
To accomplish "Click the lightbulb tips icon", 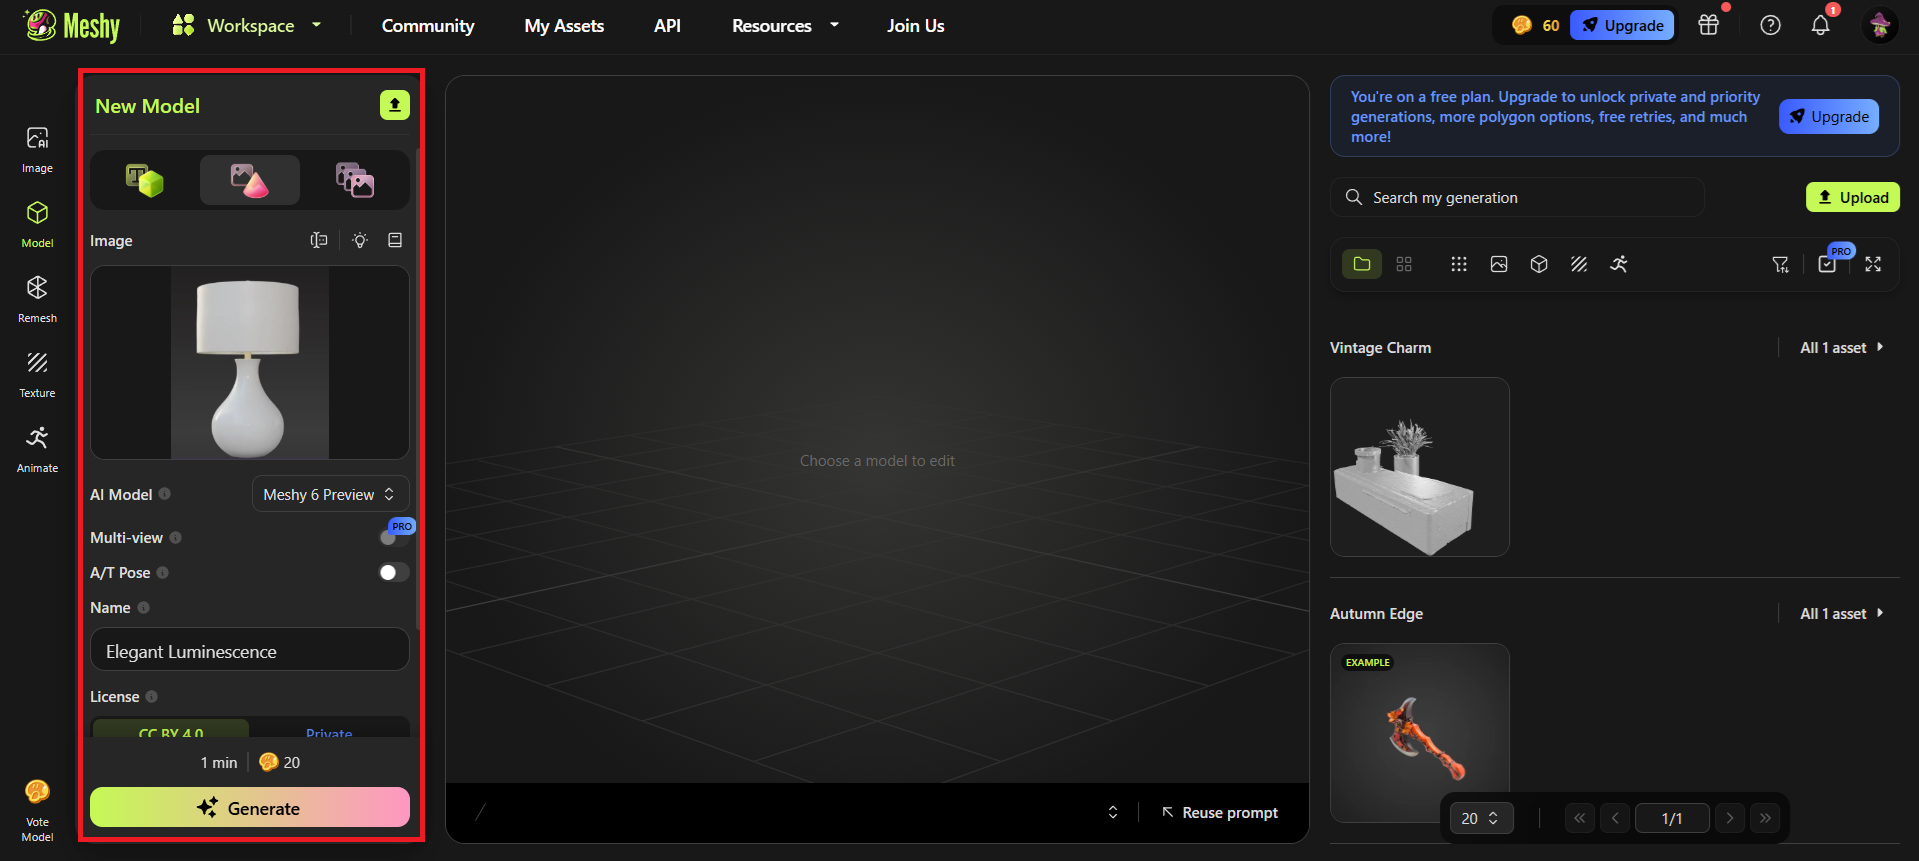I will point(360,240).
